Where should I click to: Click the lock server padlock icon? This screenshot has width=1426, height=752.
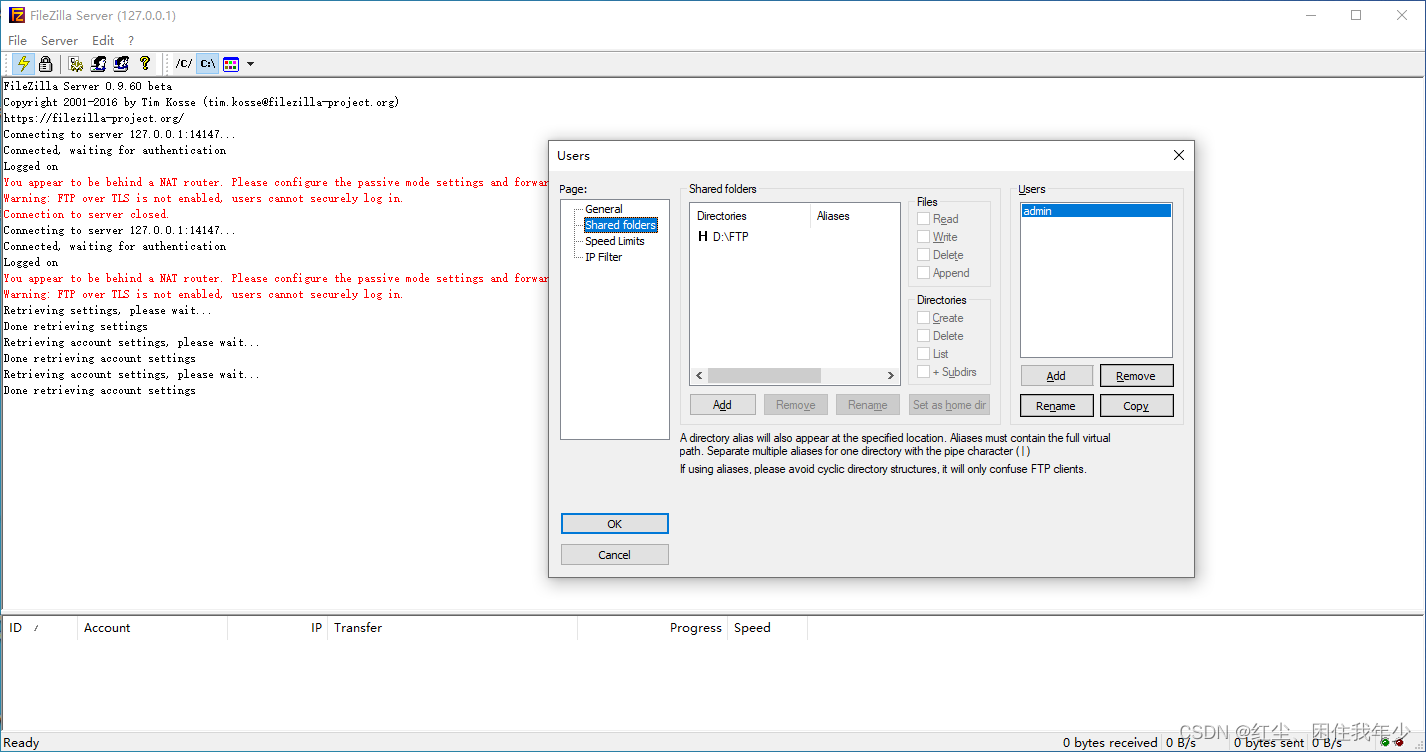pyautogui.click(x=46, y=64)
